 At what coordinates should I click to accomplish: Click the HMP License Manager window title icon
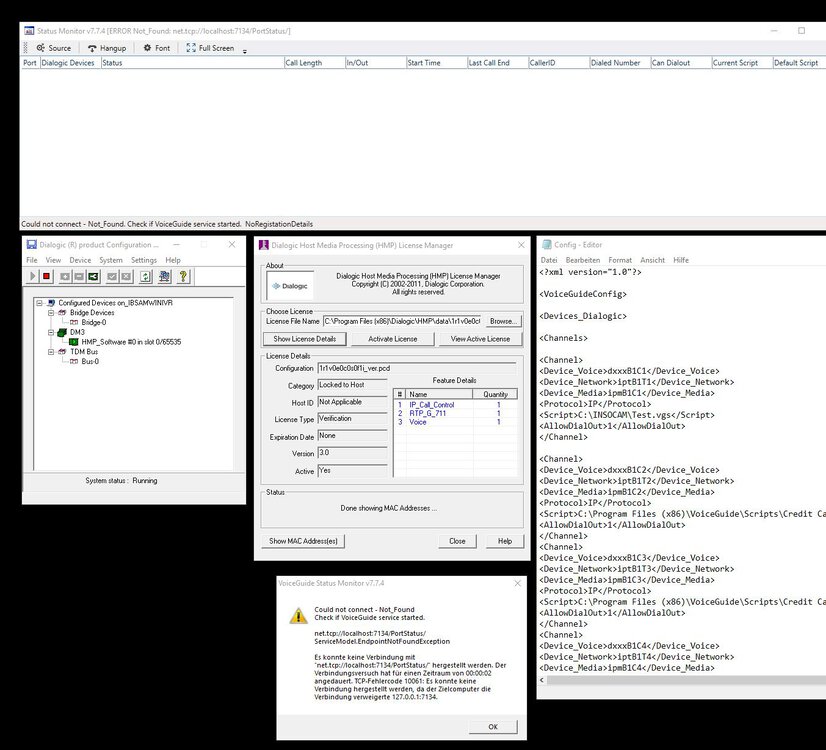click(x=263, y=245)
